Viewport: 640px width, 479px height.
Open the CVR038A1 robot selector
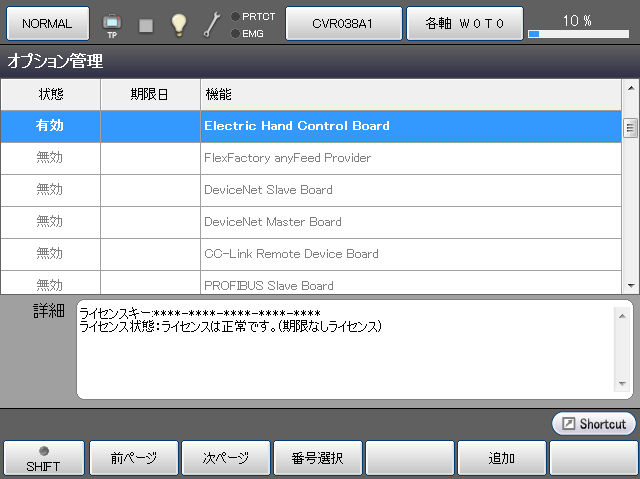[x=344, y=22]
